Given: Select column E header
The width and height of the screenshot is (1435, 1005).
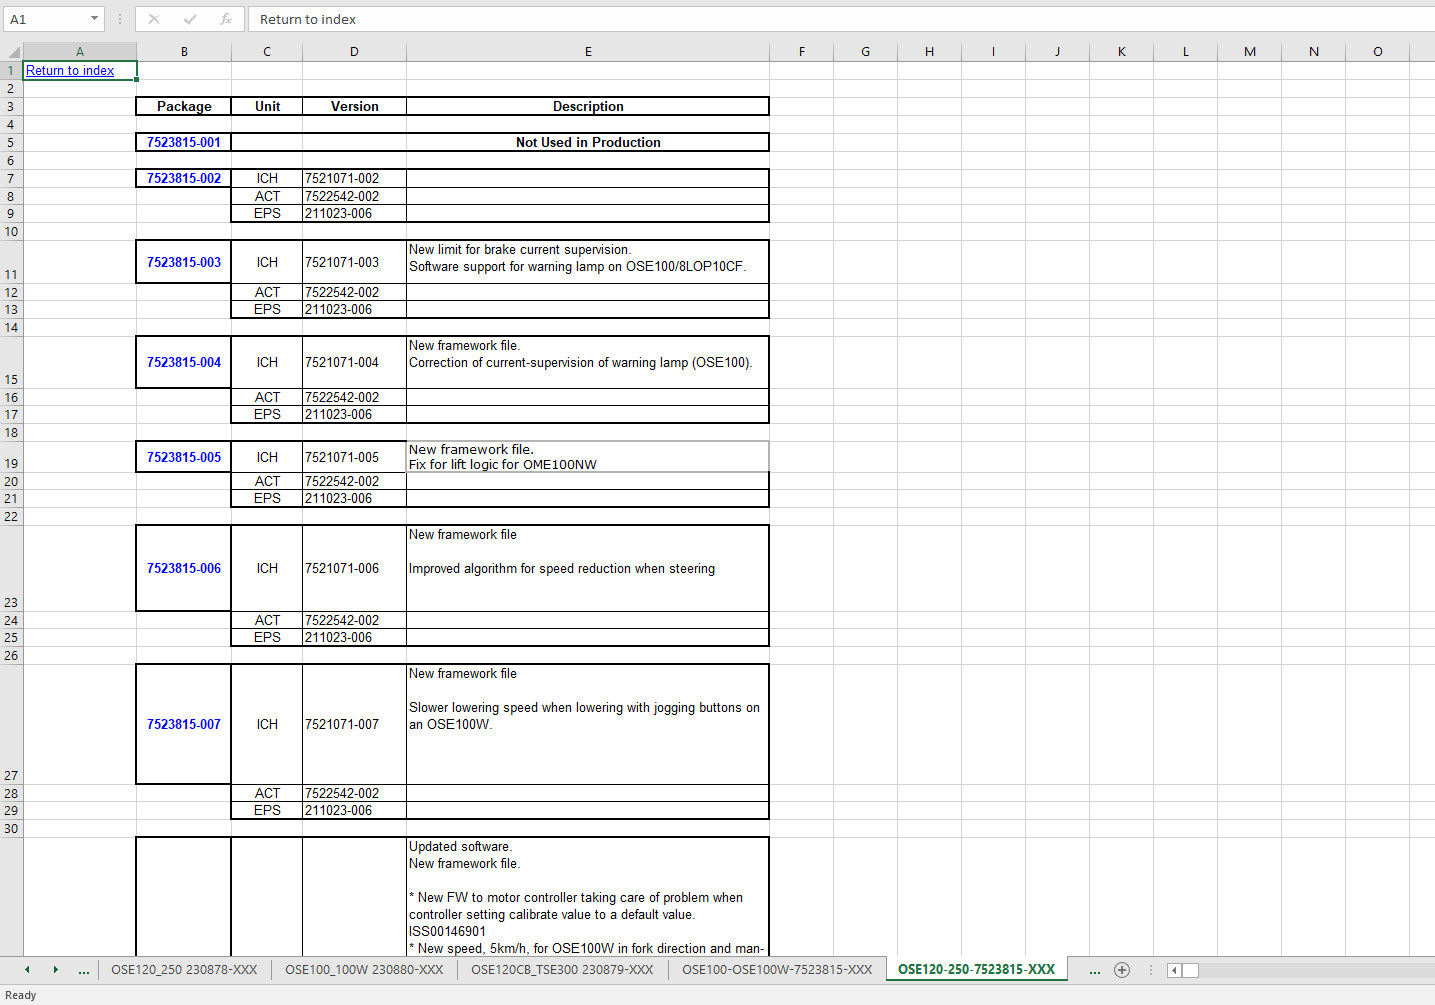Looking at the screenshot, I should tap(588, 52).
